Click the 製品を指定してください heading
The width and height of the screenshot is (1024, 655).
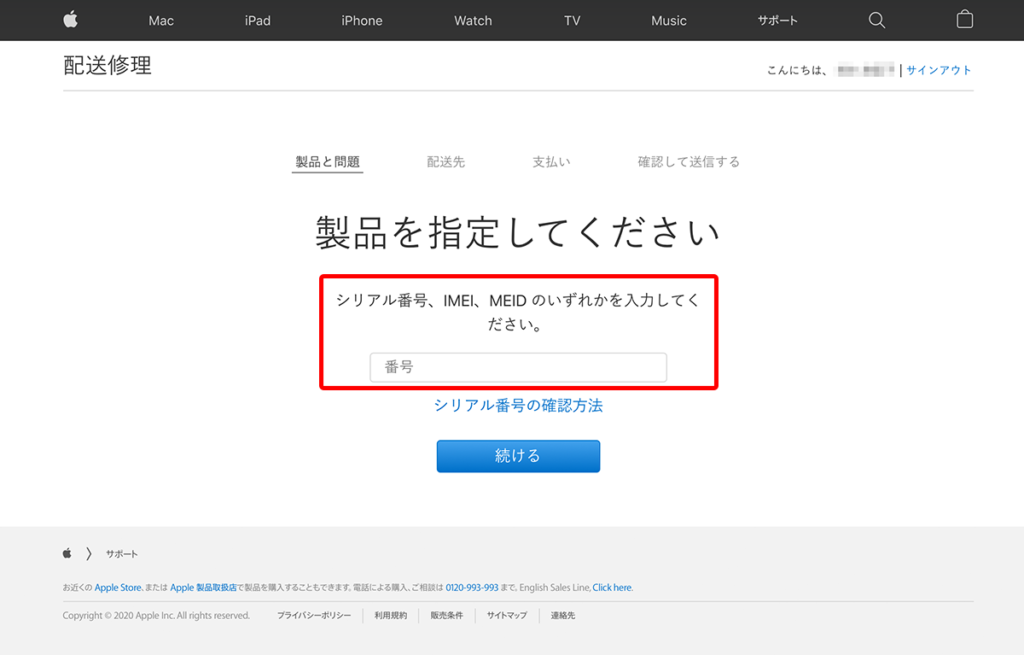518,232
